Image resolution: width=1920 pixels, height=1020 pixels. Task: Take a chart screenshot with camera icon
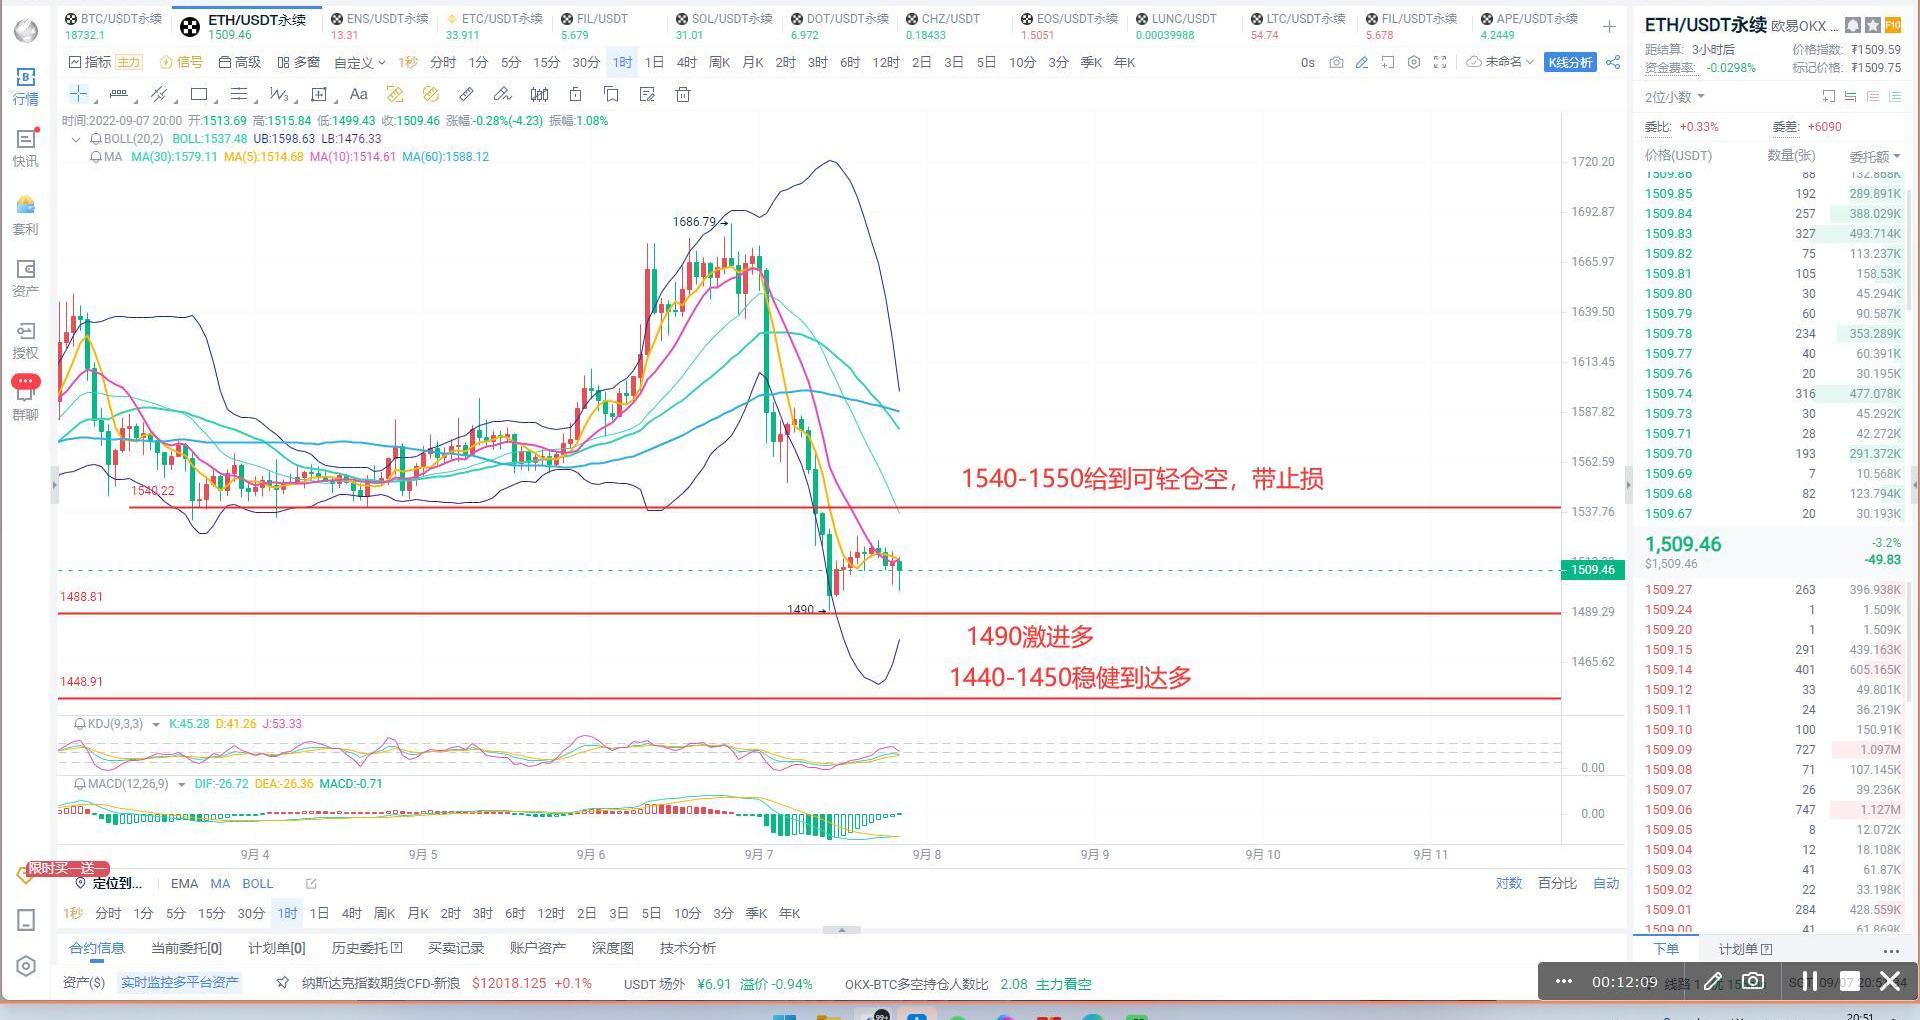point(1336,62)
